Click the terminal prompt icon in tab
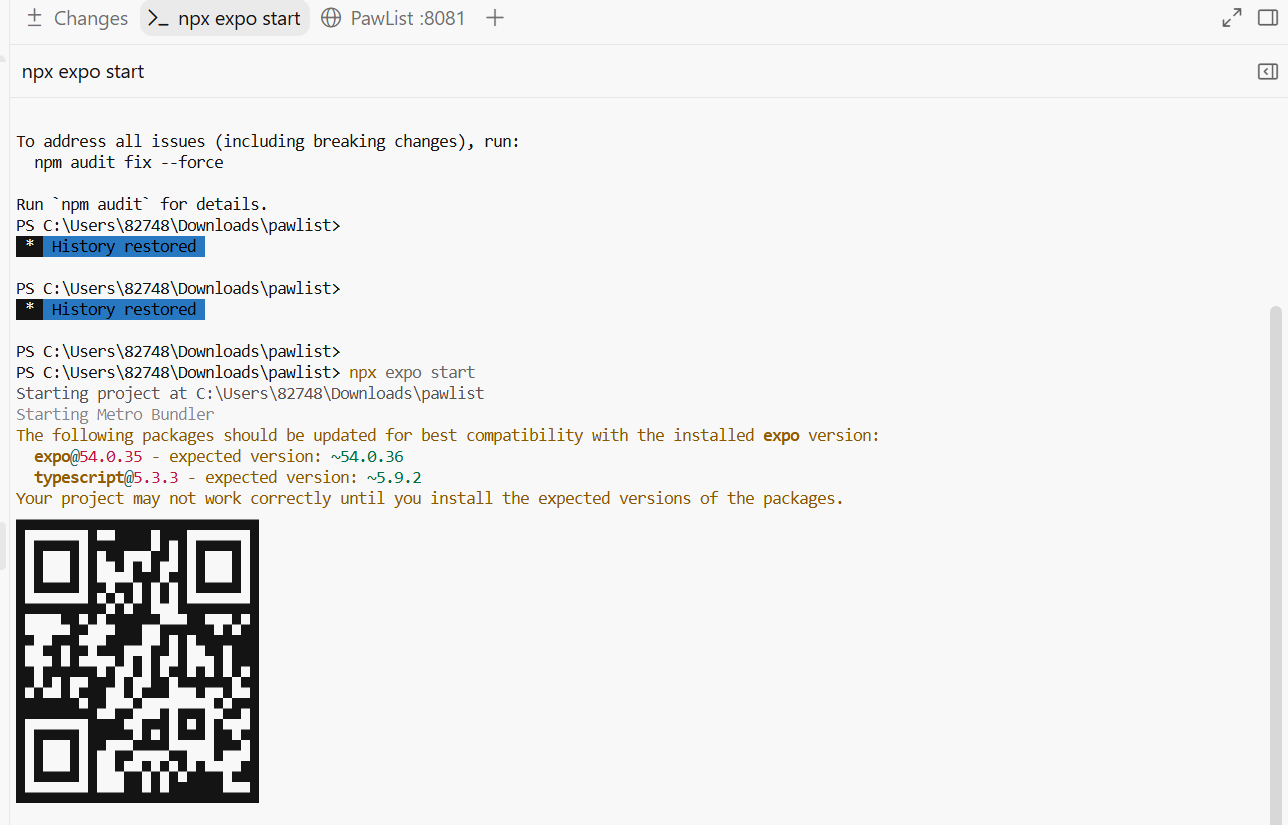The height and width of the screenshot is (825, 1288). [x=158, y=18]
